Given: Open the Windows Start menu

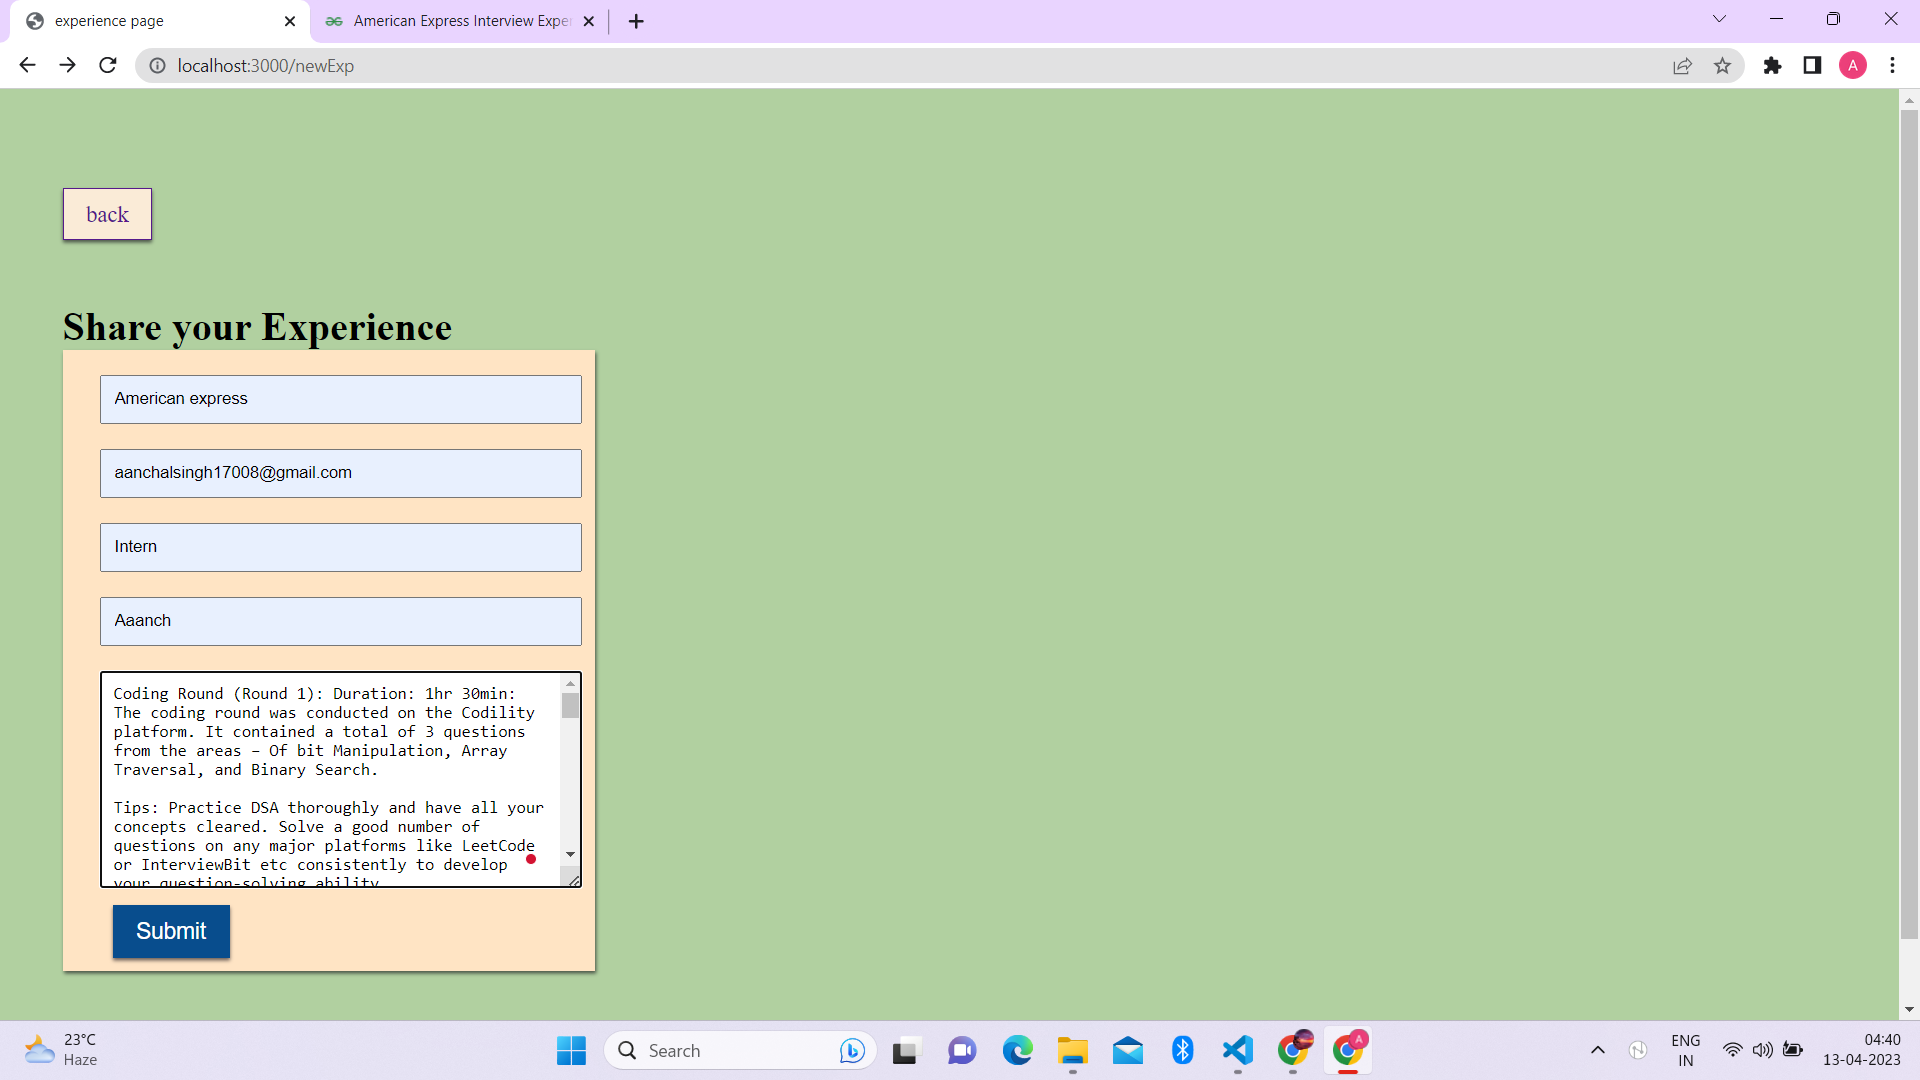Looking at the screenshot, I should tap(571, 1050).
